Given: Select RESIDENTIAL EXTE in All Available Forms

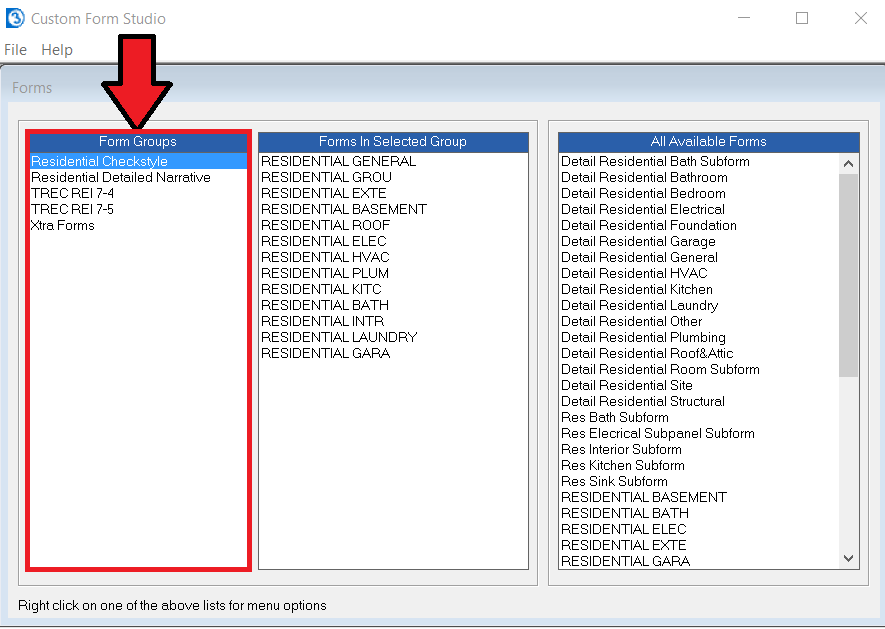Looking at the screenshot, I should pos(699,545).
